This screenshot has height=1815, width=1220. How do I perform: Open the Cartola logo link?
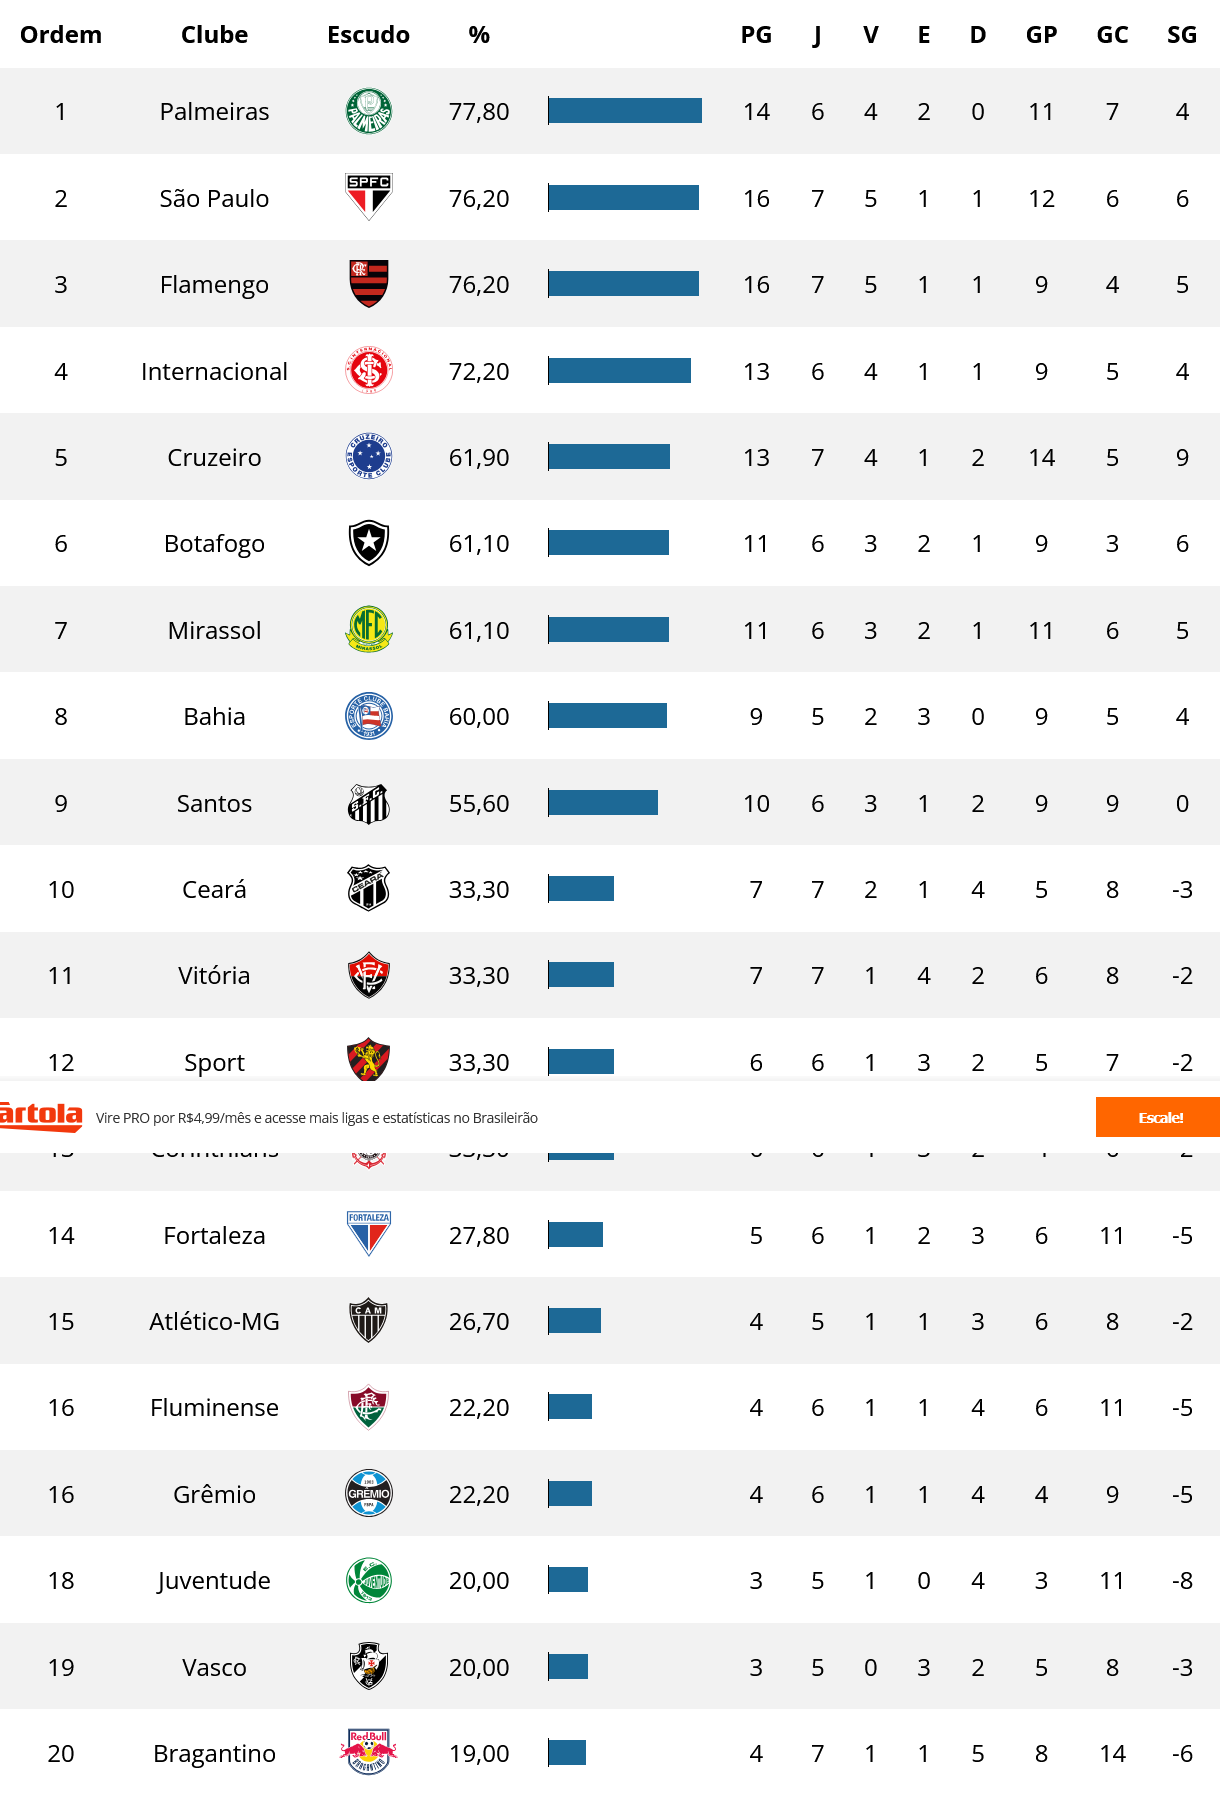[41, 1116]
